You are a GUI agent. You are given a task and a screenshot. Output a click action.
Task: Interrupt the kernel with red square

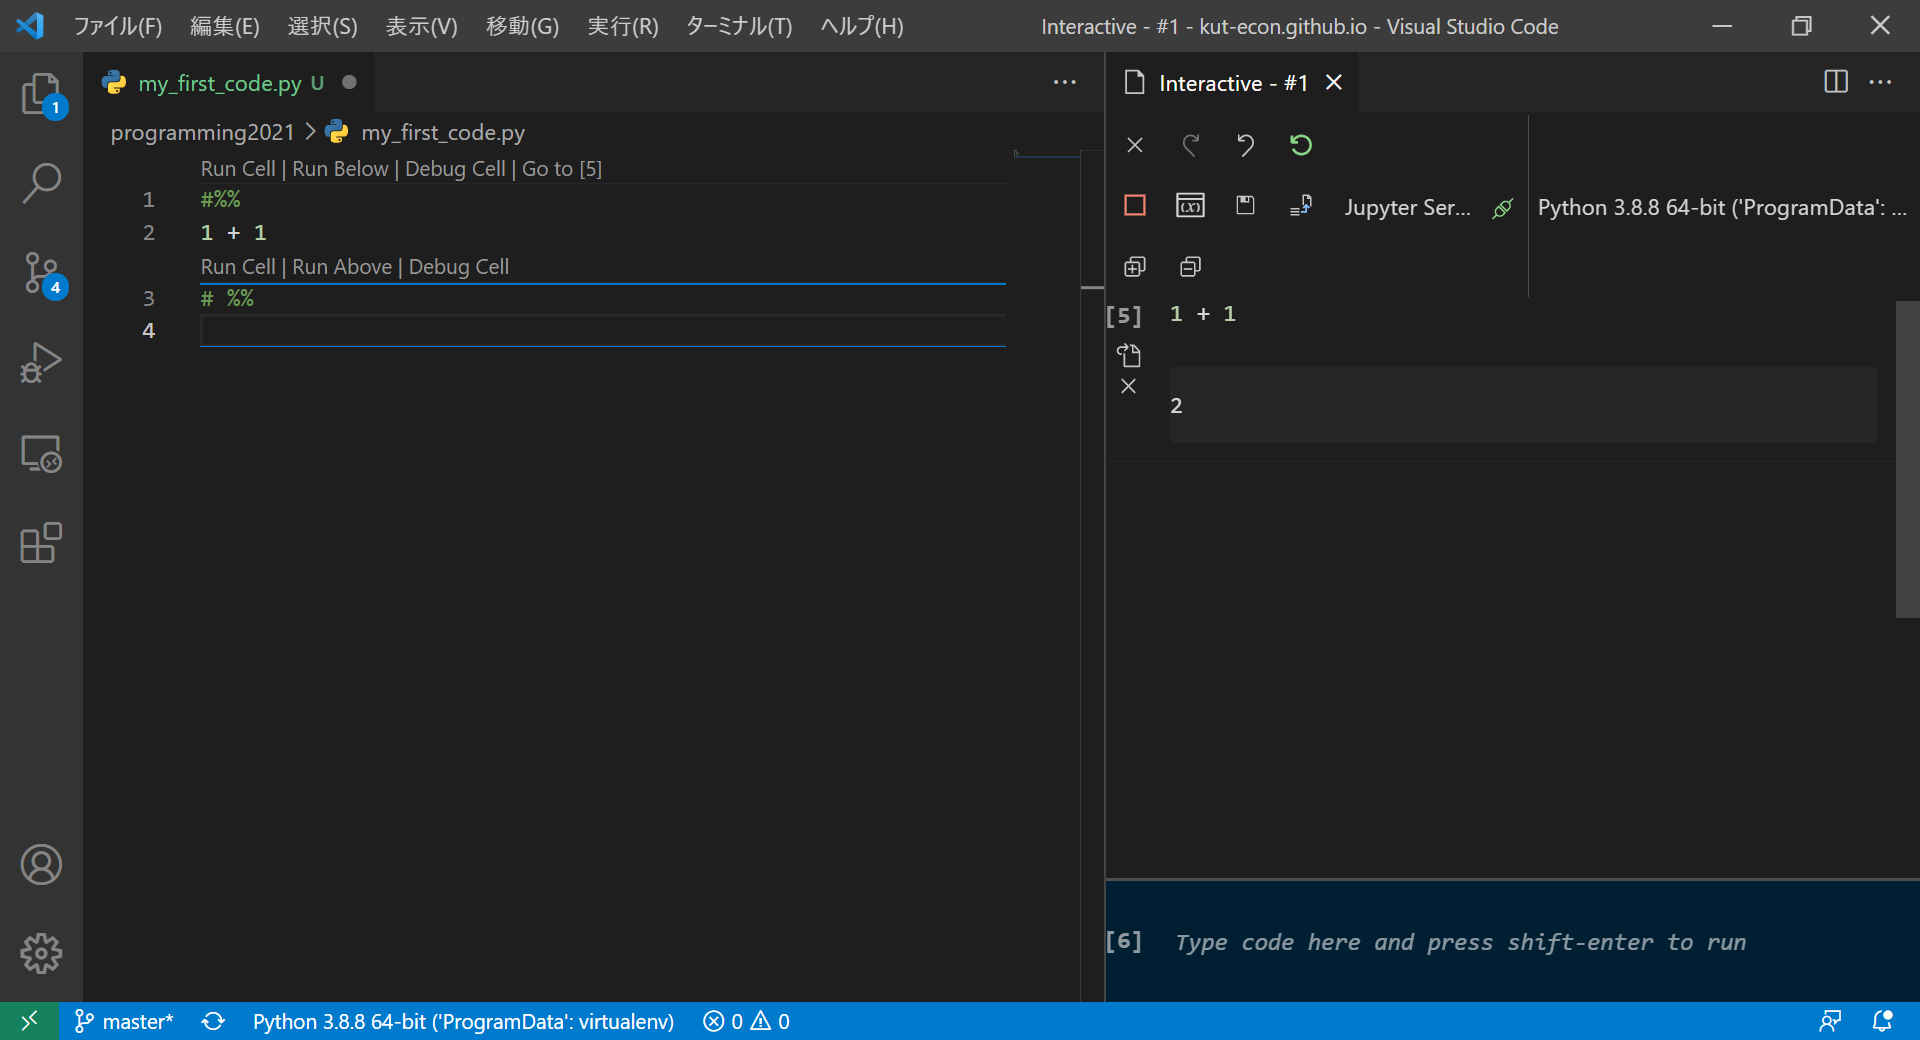coord(1135,206)
